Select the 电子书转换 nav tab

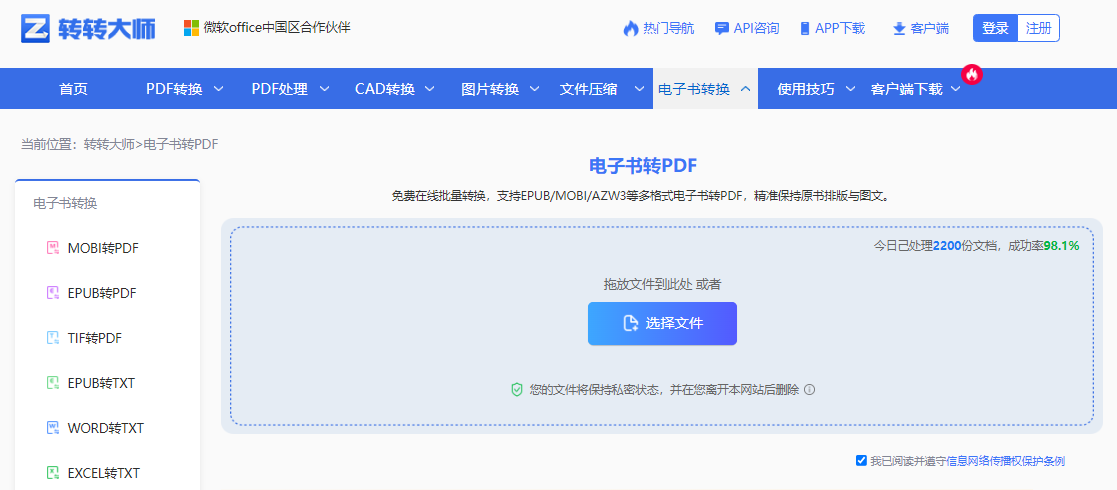(x=705, y=89)
